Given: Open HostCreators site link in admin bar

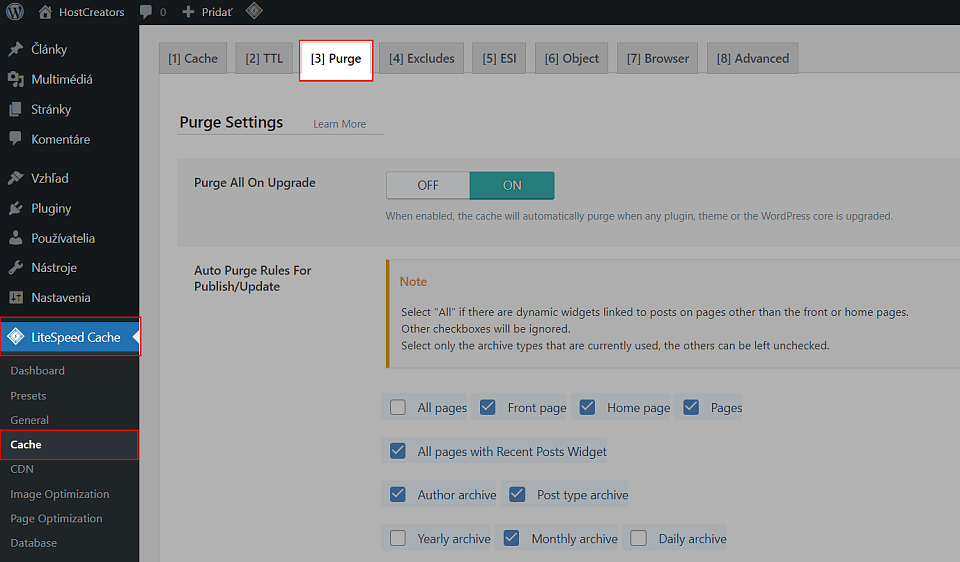Looking at the screenshot, I should (91, 12).
